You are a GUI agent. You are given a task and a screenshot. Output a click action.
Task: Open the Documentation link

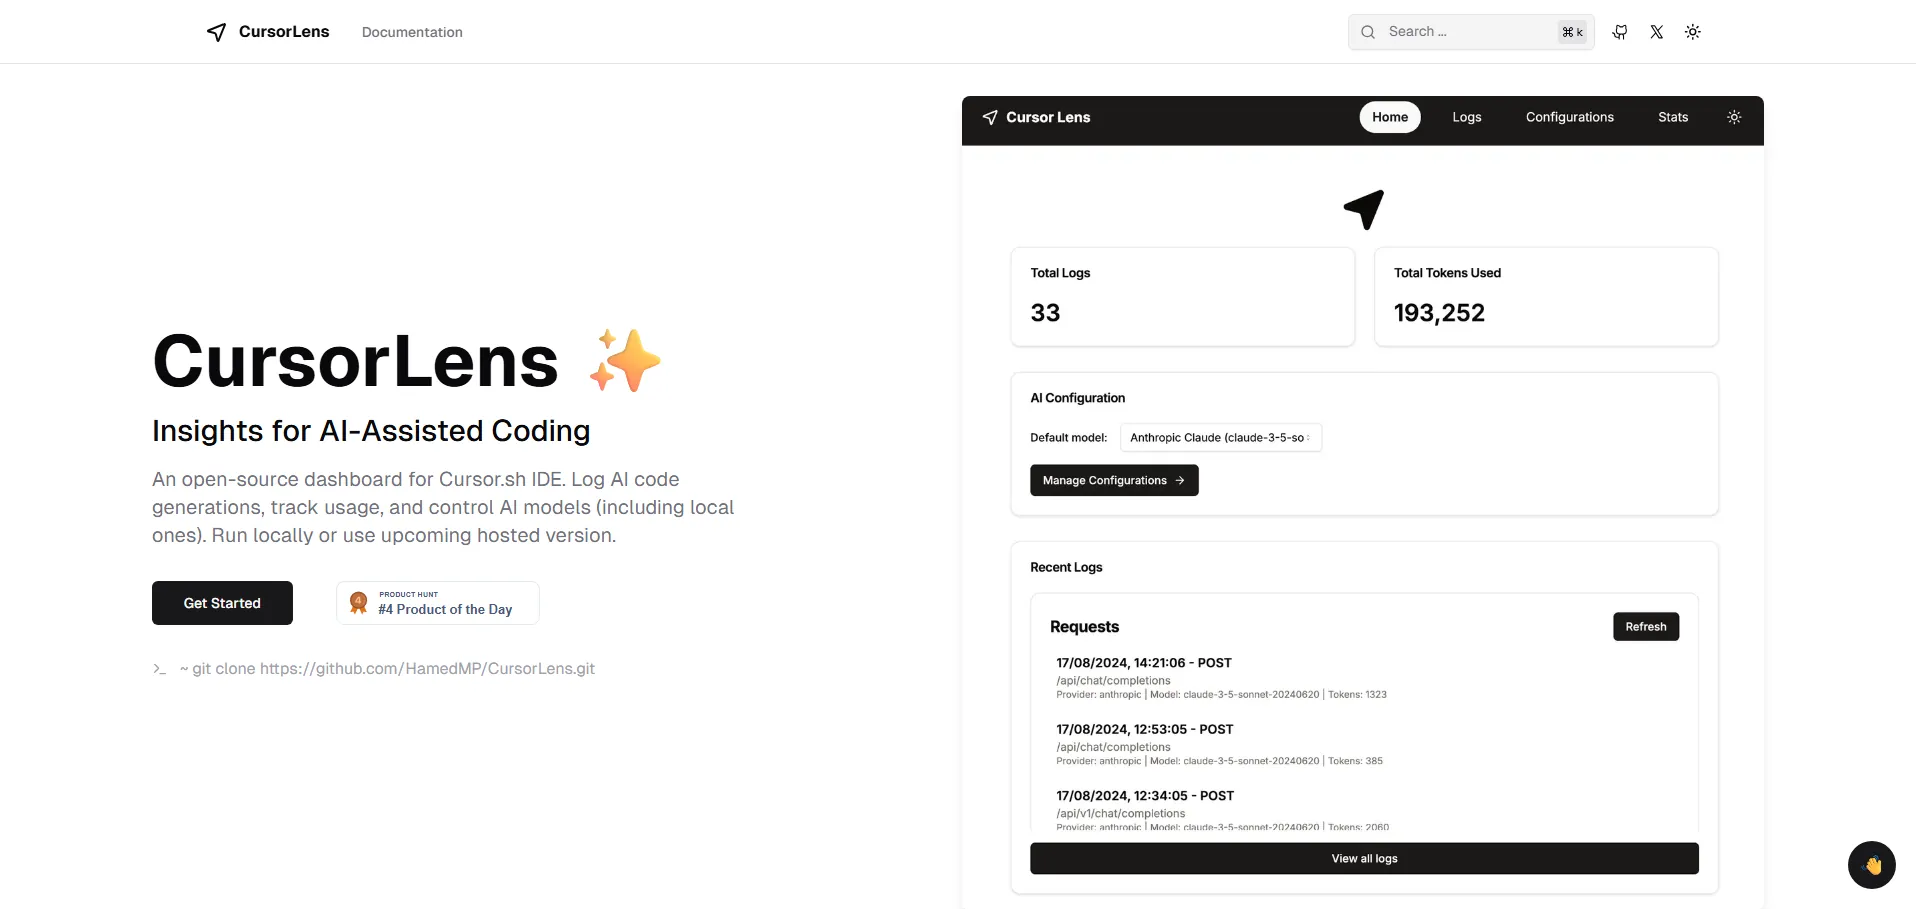[412, 32]
